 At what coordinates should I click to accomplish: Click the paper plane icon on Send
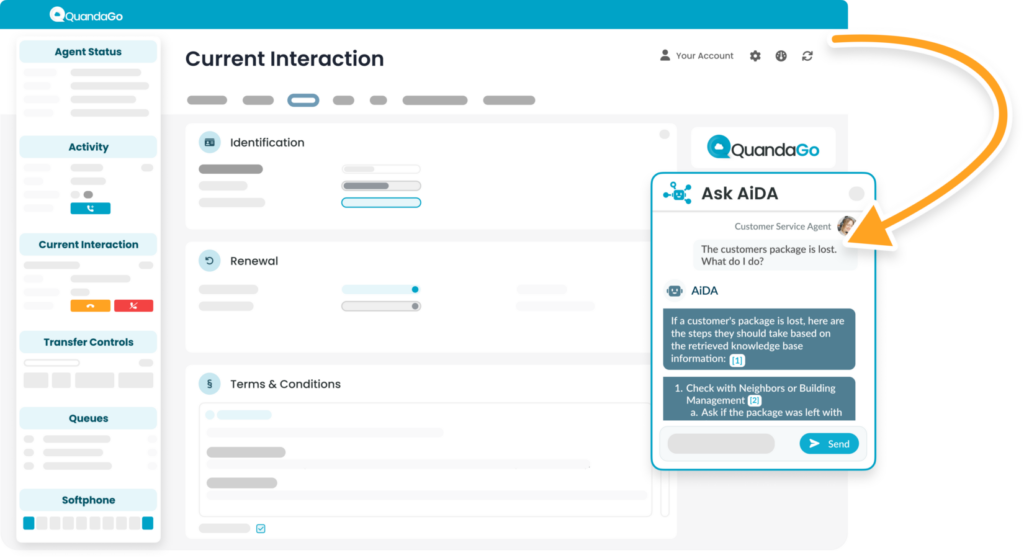(814, 444)
